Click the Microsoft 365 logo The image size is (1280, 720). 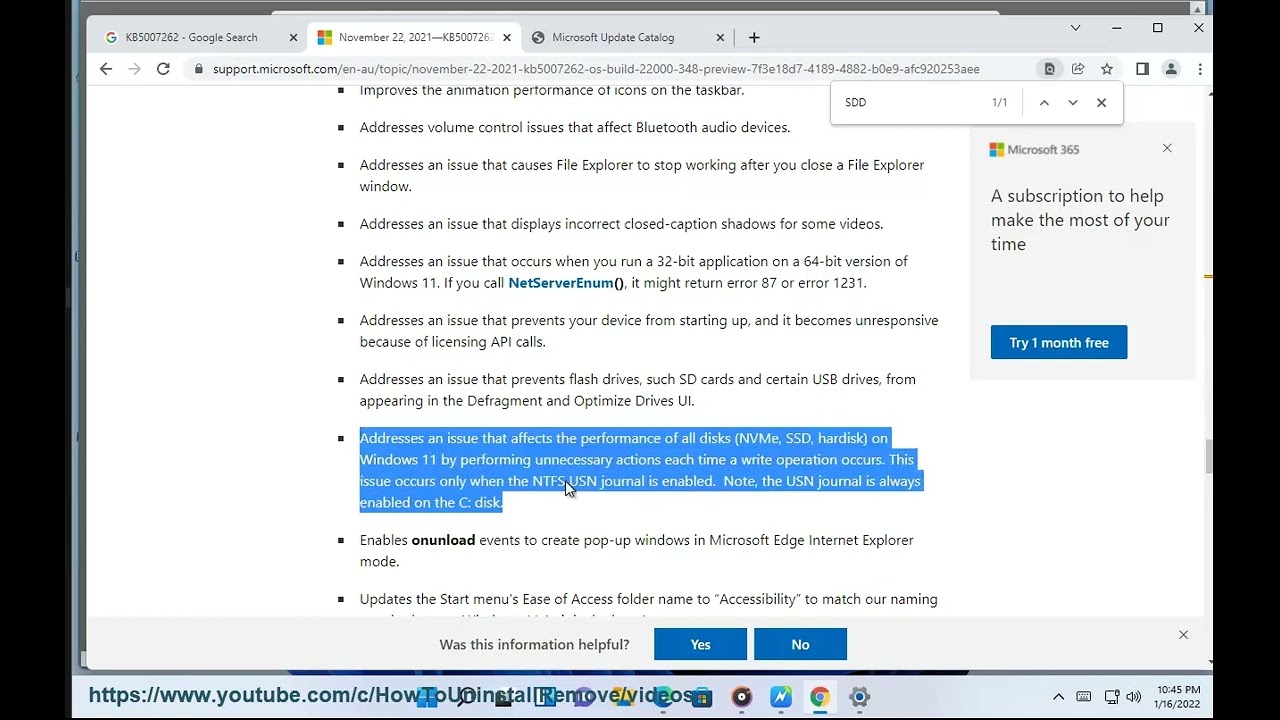[x=1034, y=149]
